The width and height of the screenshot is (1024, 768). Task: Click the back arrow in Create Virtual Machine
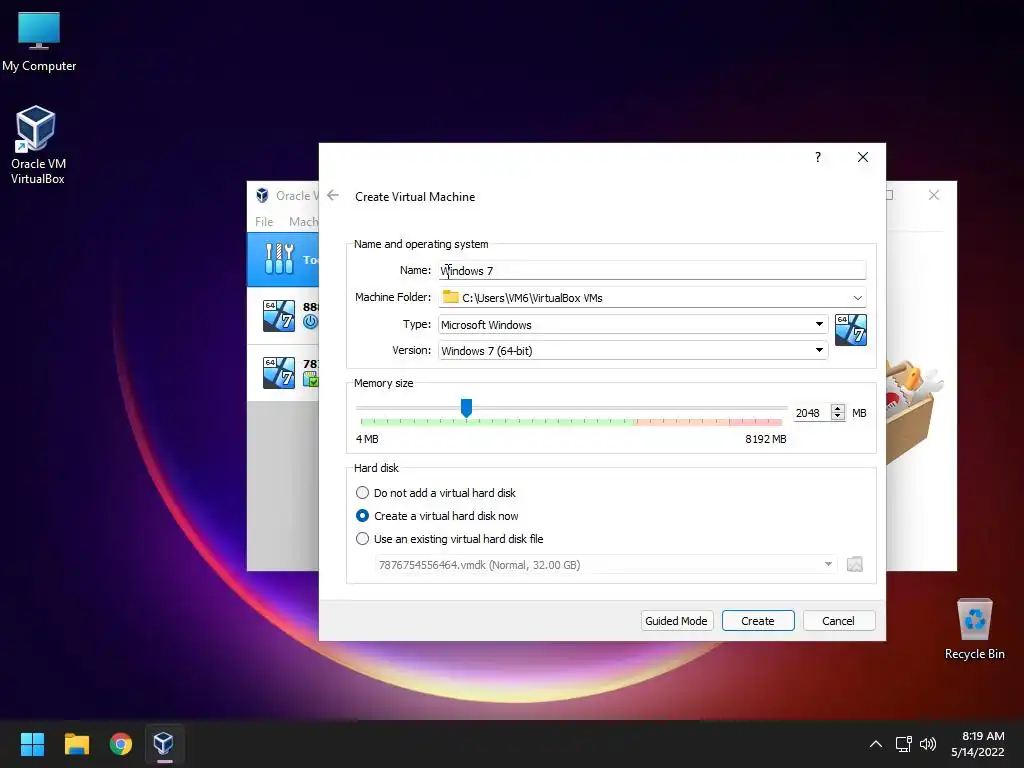pyautogui.click(x=333, y=195)
